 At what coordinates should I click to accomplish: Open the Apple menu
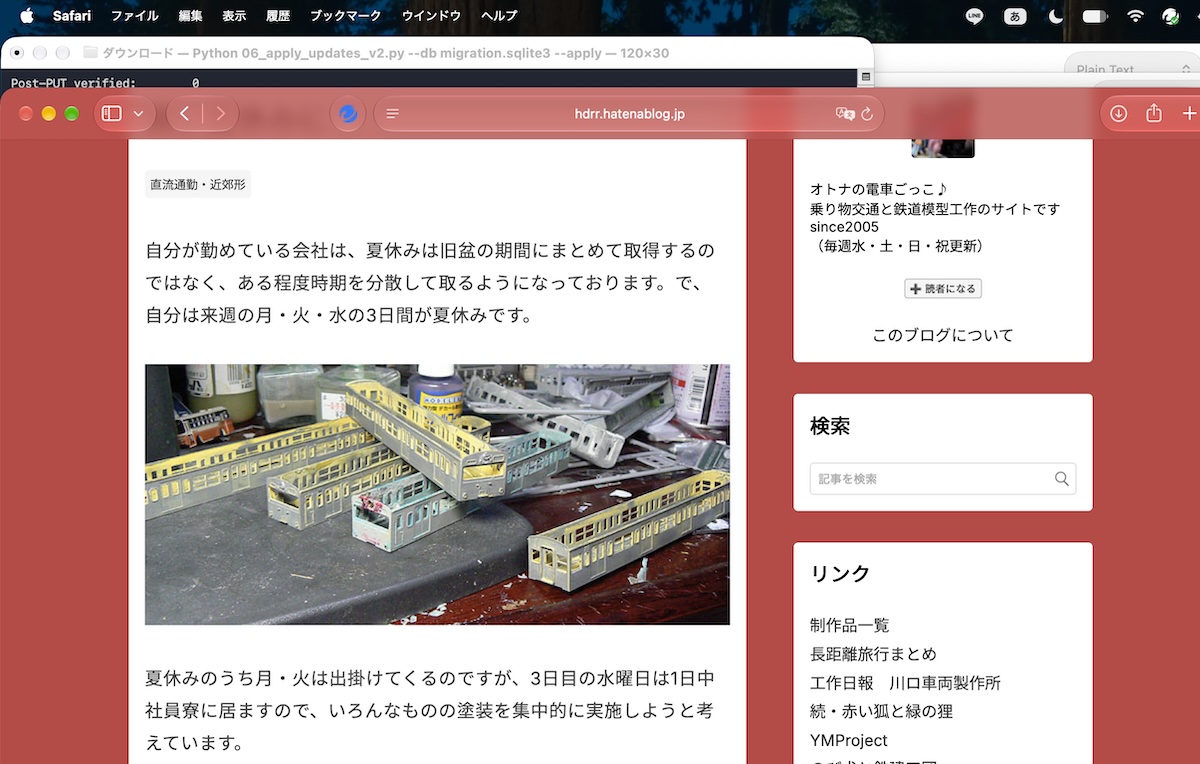[x=27, y=16]
